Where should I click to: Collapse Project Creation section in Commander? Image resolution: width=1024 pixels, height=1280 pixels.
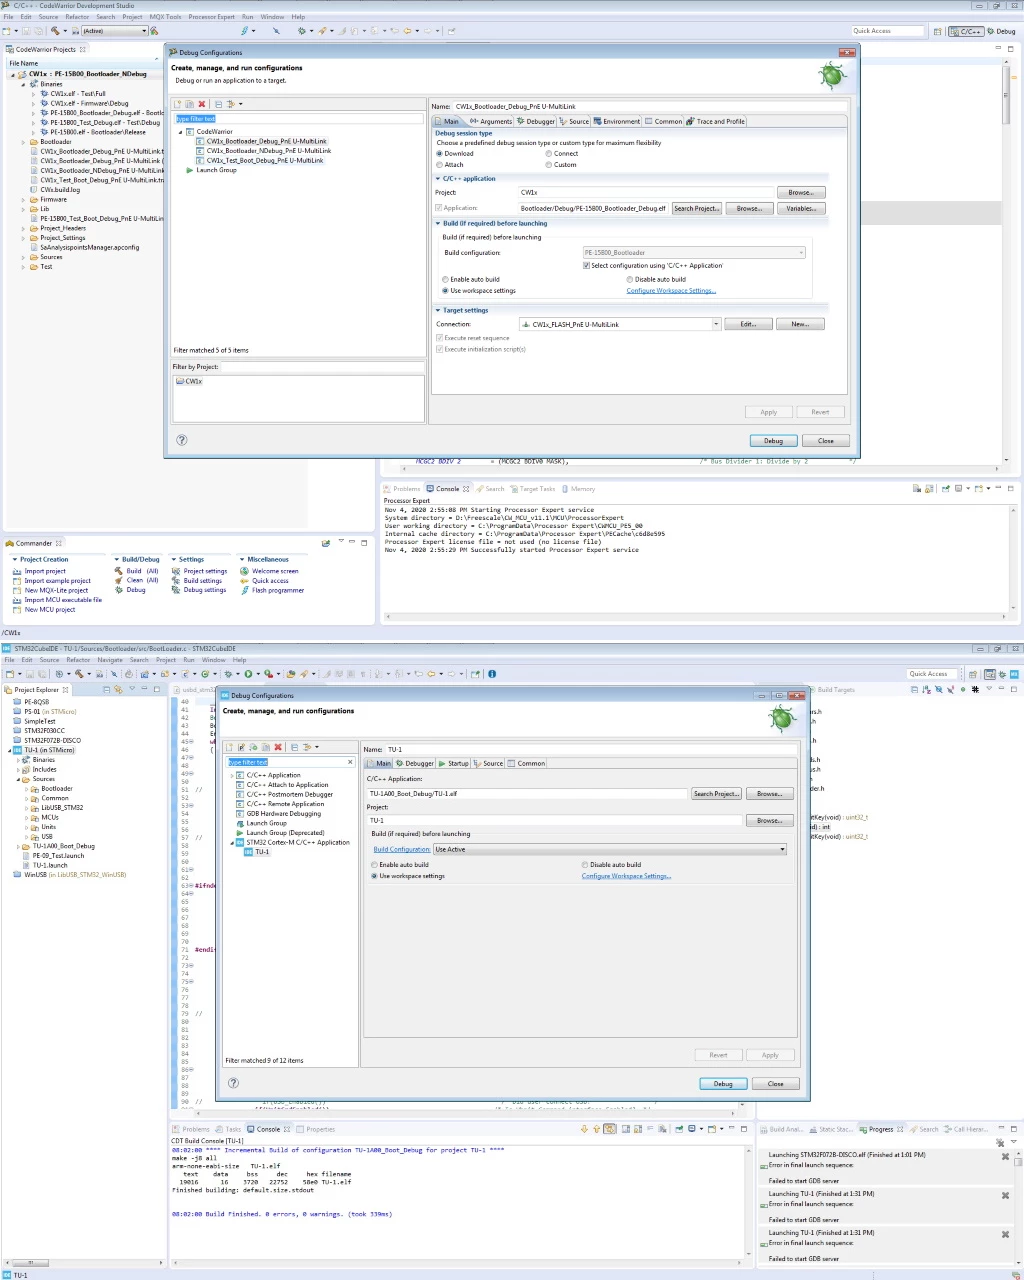(15, 560)
